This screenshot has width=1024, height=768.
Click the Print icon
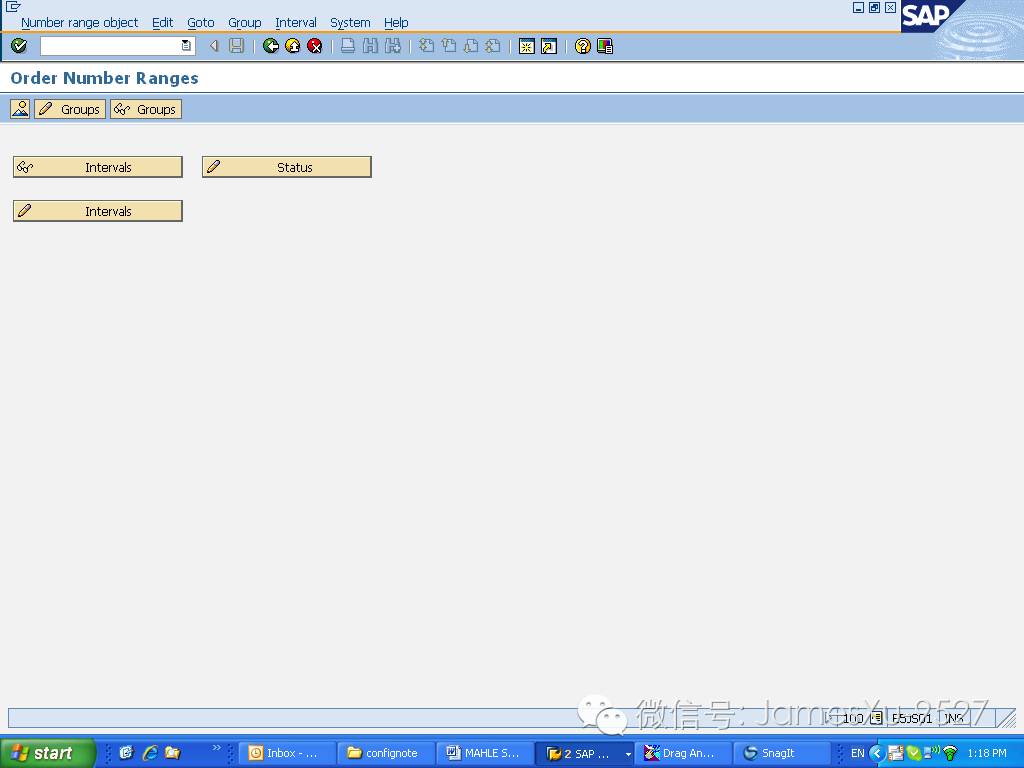click(348, 46)
